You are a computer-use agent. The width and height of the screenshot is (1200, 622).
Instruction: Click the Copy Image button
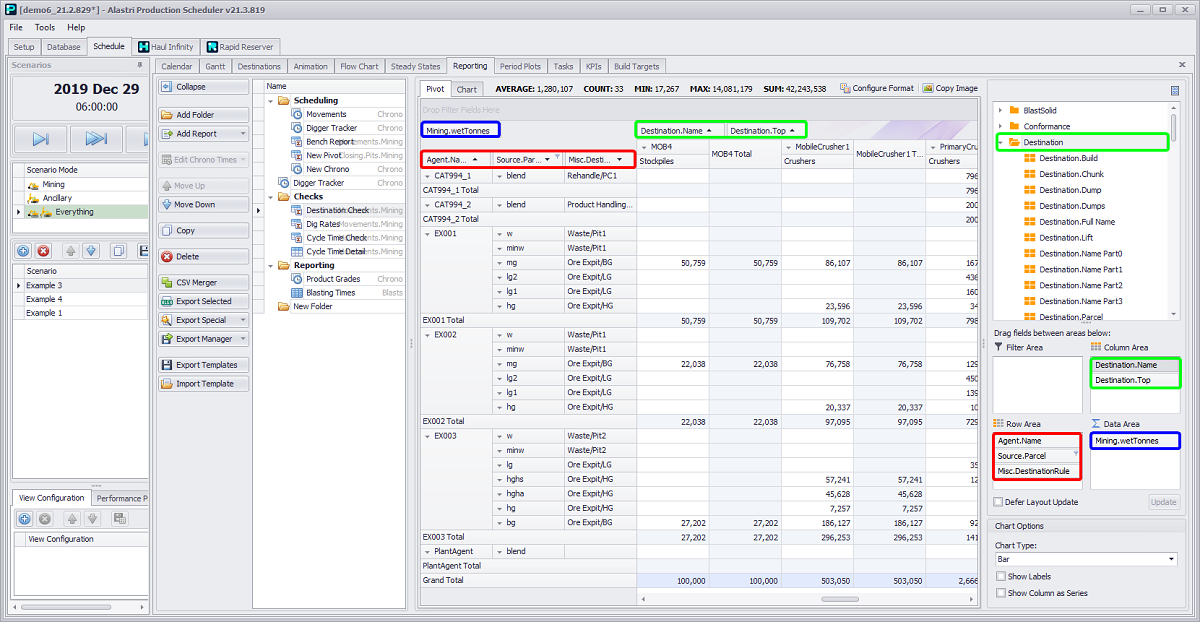(x=949, y=88)
